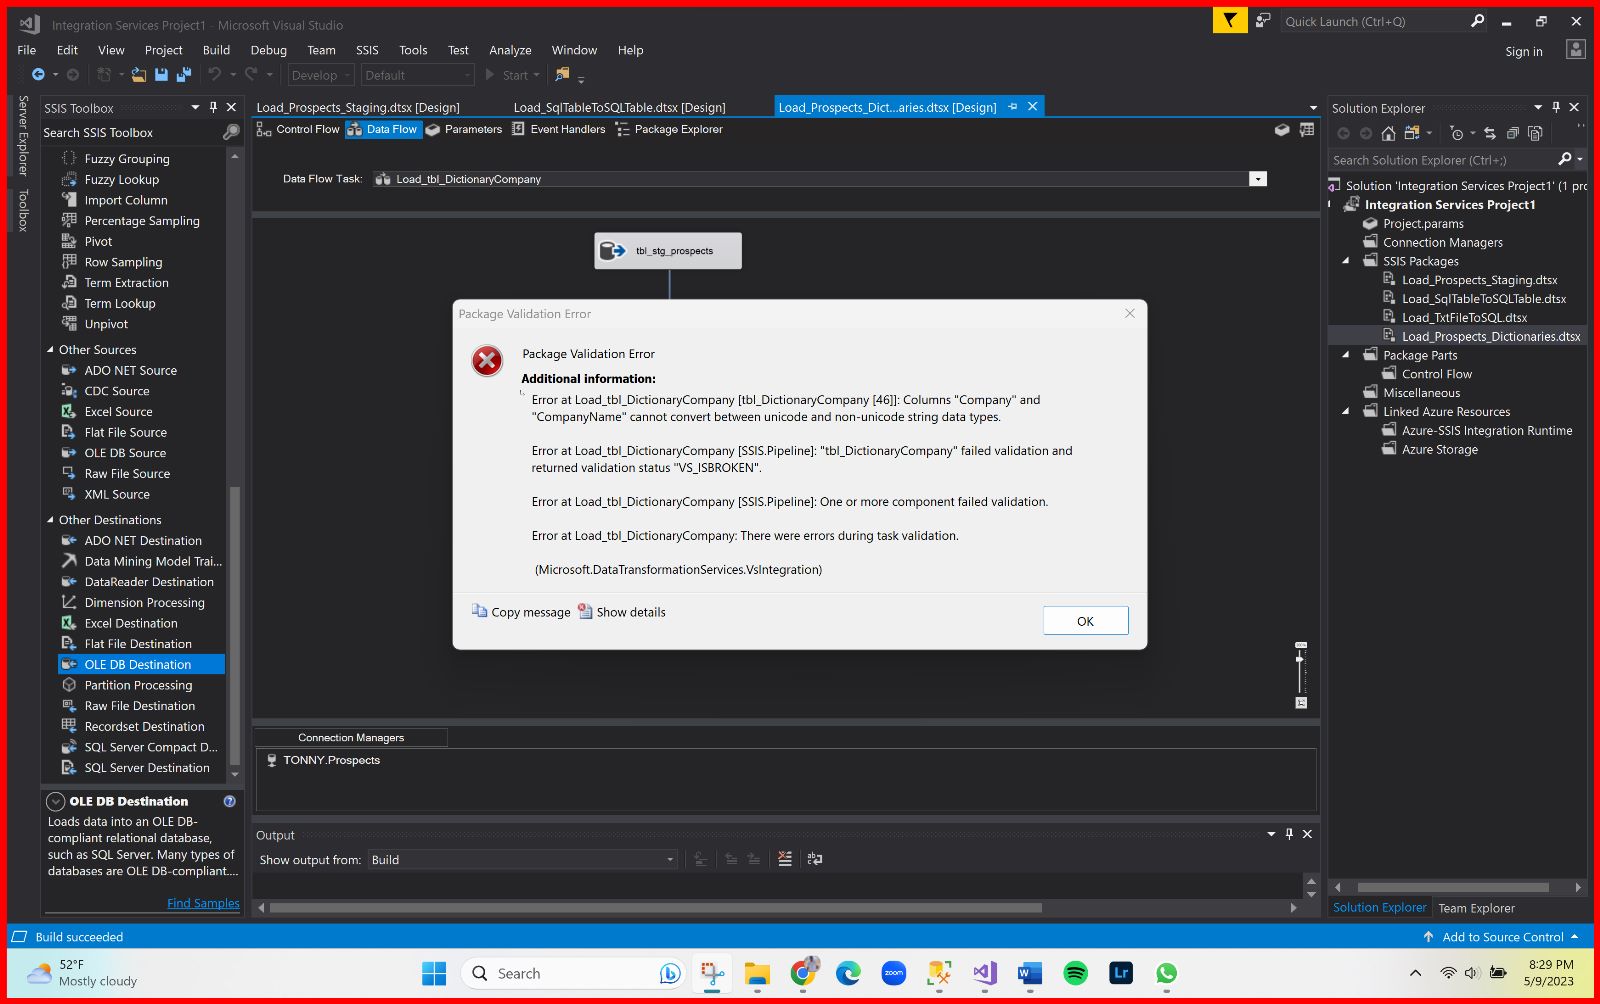Click the notifications flag icon

[x=1230, y=21]
